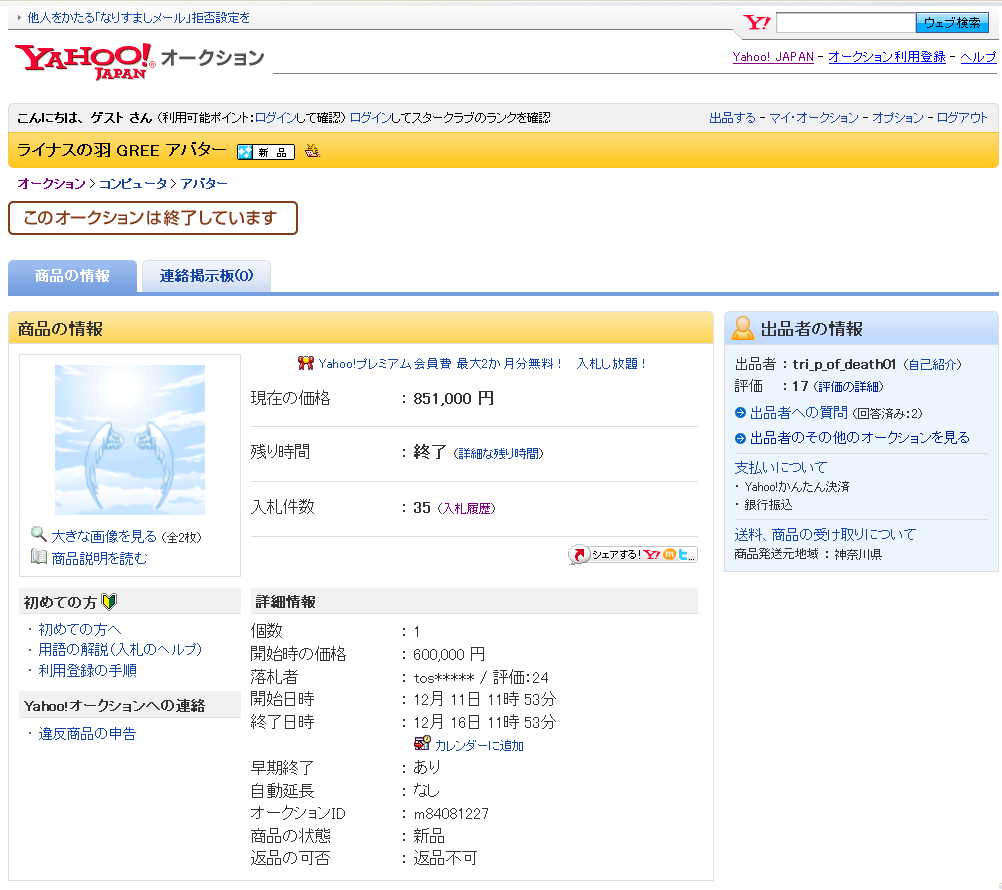Open 大きな画像を見る link
1002x890 pixels.
[x=104, y=537]
